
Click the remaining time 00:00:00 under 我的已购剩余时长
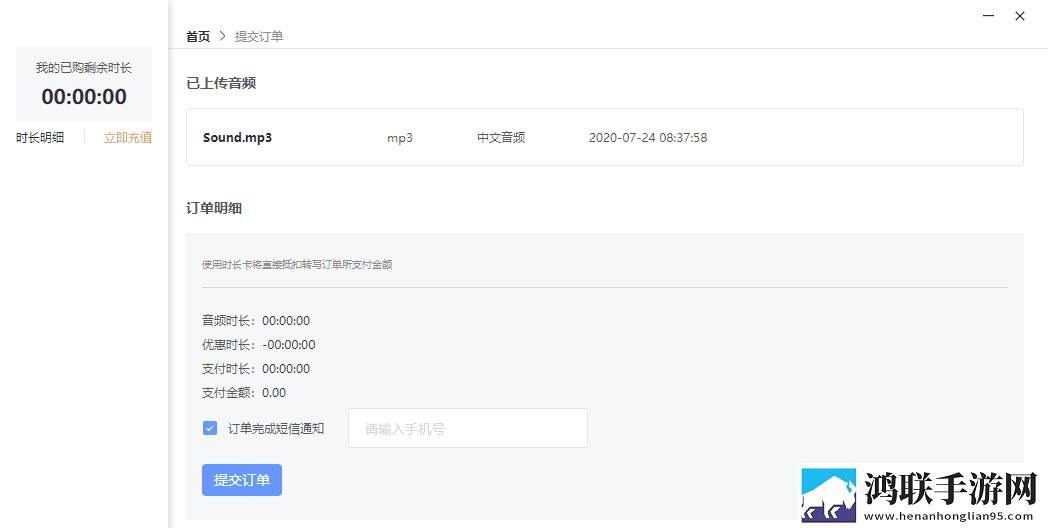pos(84,97)
